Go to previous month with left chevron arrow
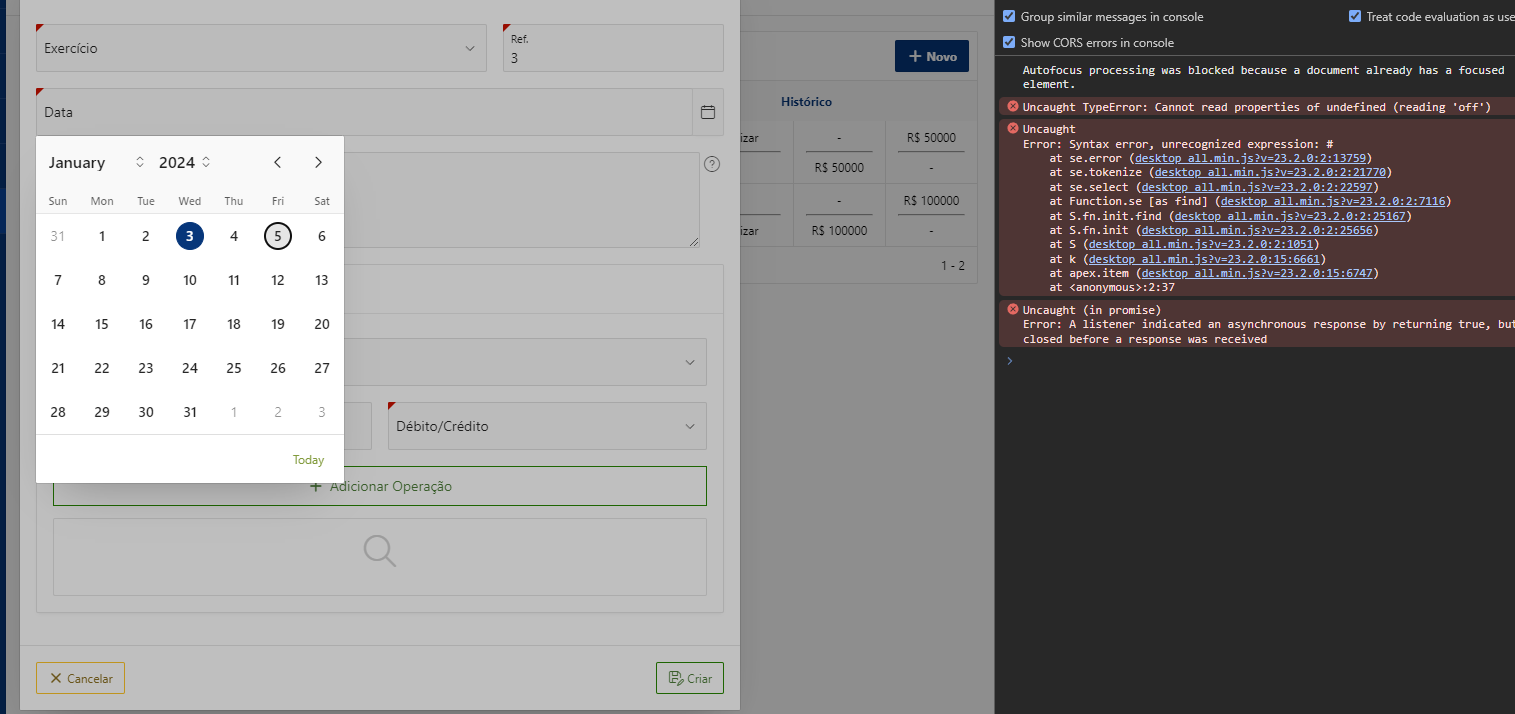 click(x=277, y=162)
